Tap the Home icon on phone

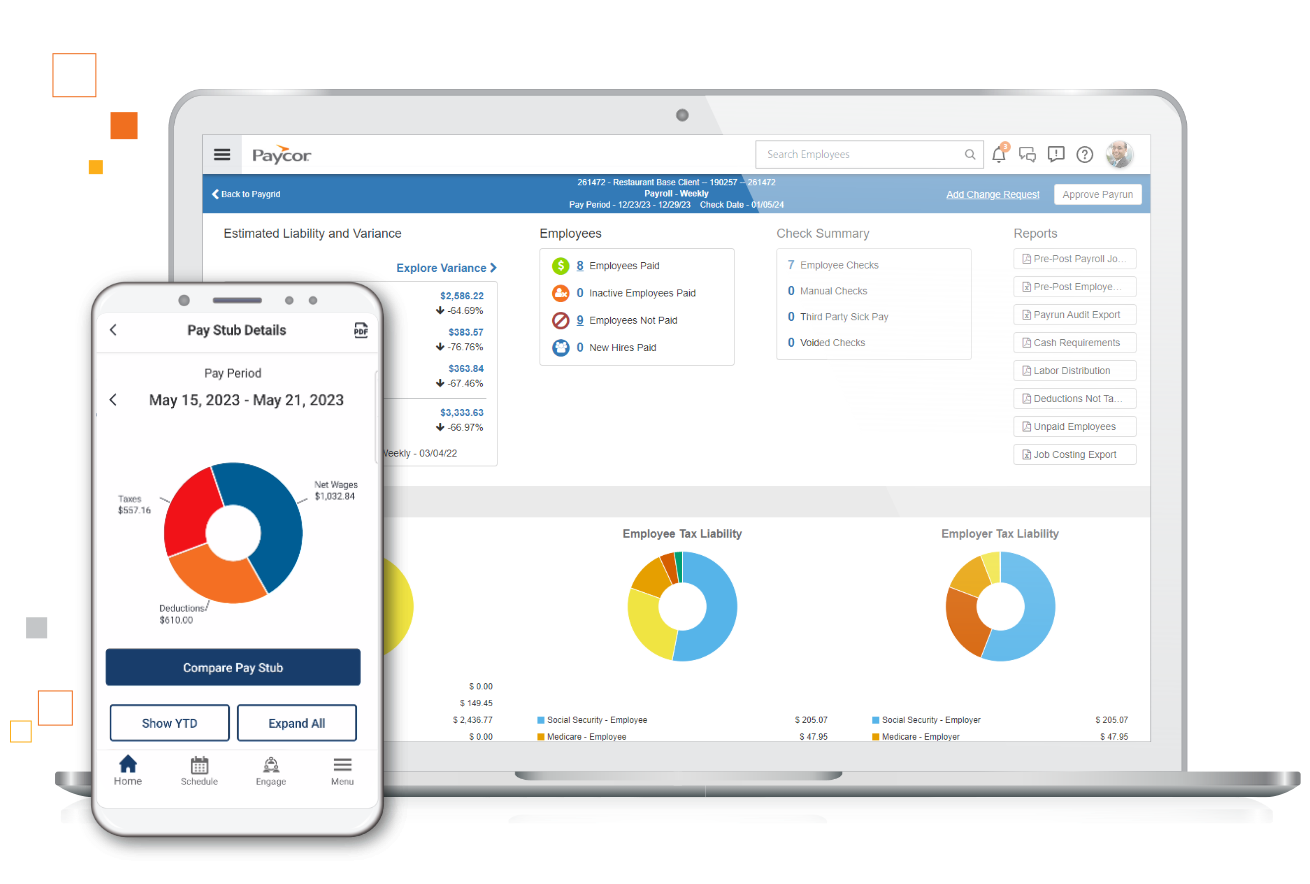tap(128, 770)
